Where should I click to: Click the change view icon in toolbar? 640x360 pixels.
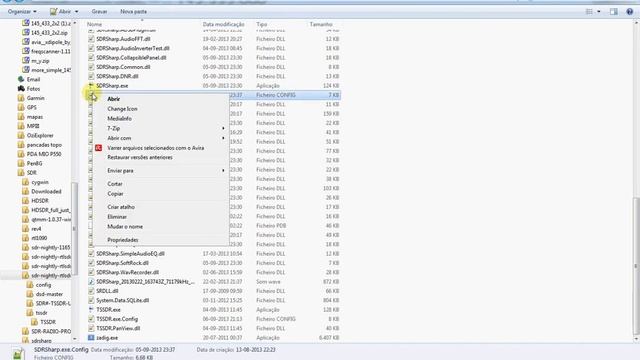coord(589,11)
